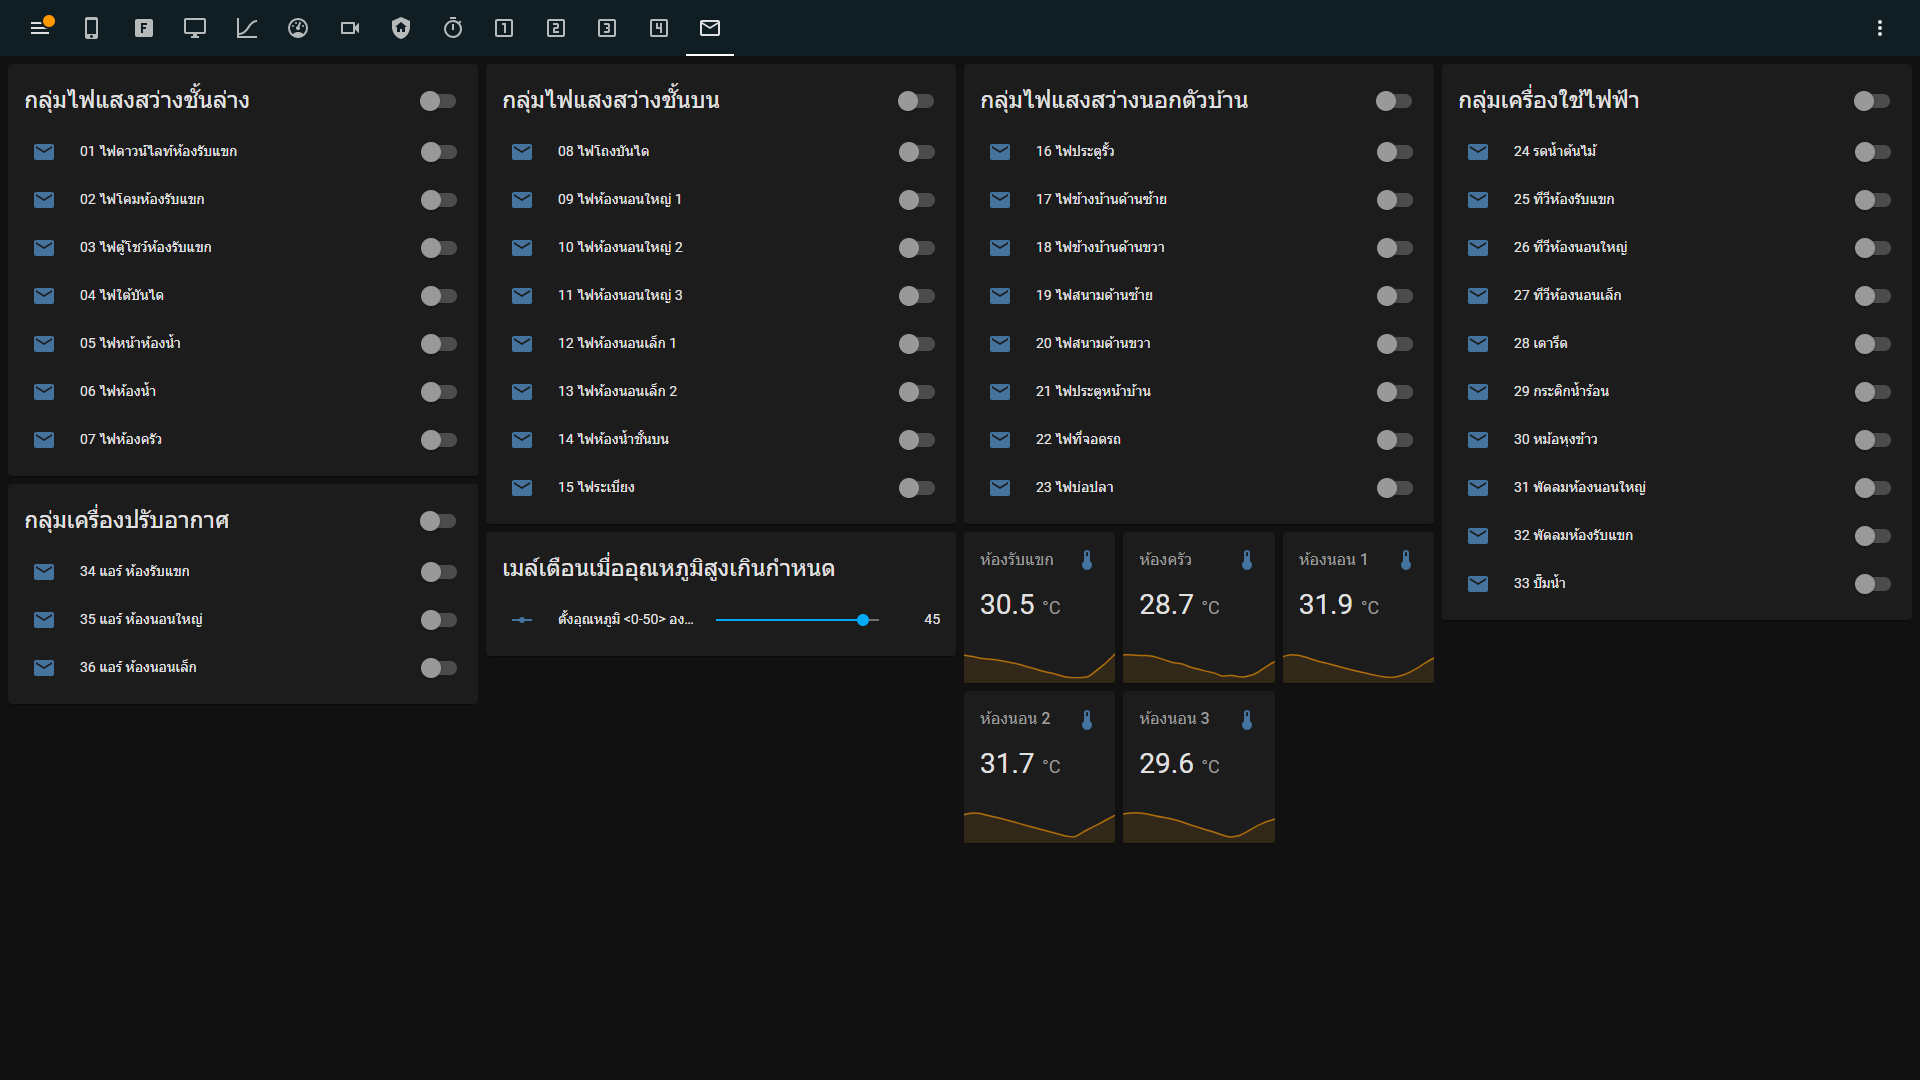Click envelope icon for row 08 ไฟโถงบันได
1920x1080 pixels.
(522, 152)
